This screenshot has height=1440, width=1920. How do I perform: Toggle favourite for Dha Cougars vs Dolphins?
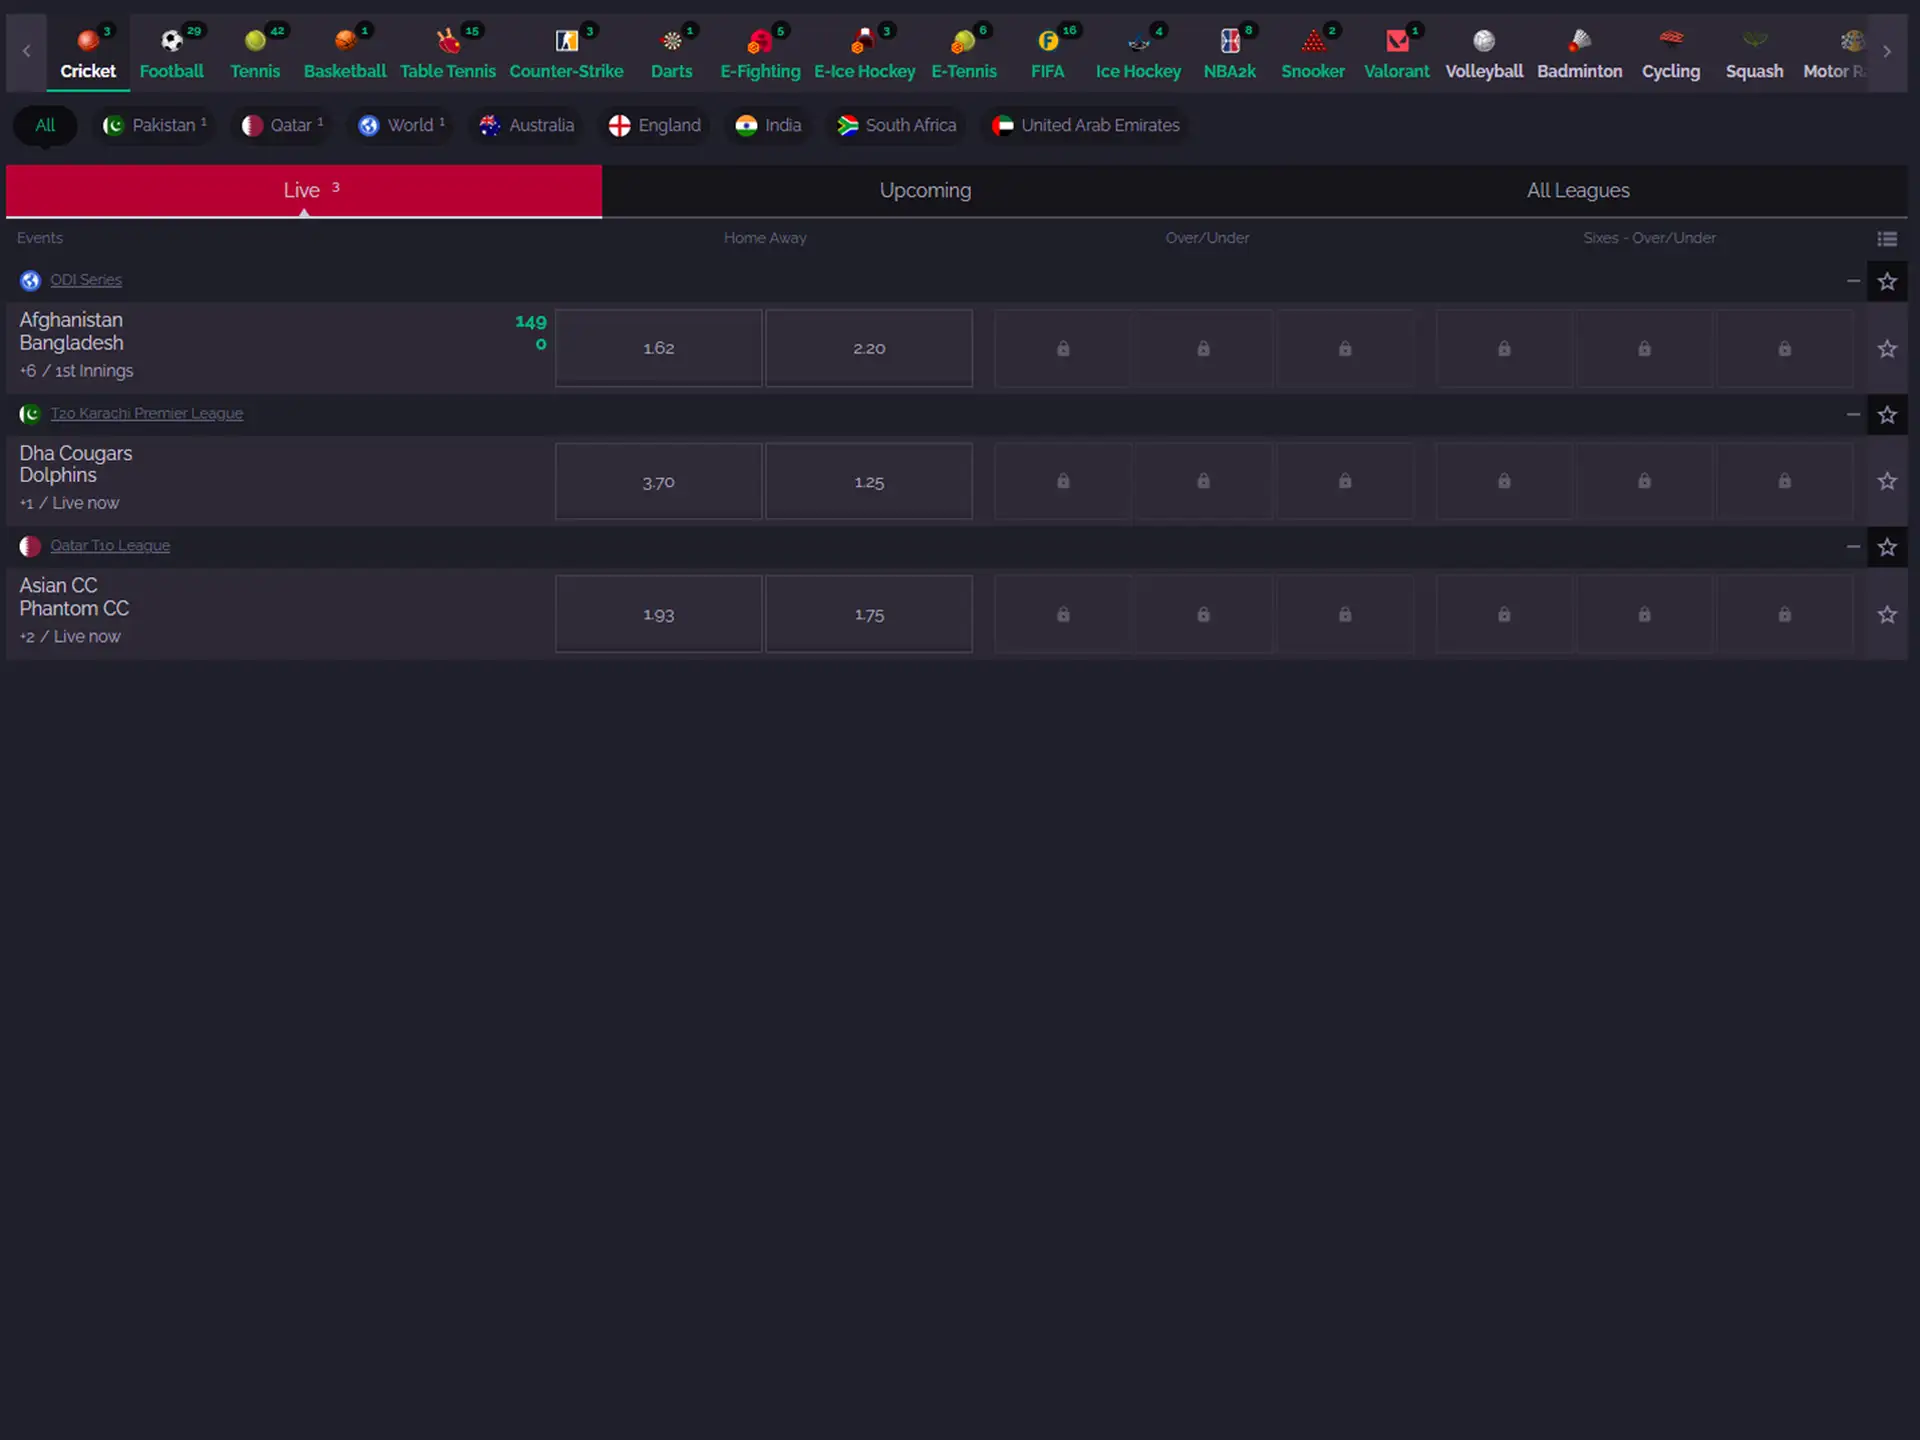click(x=1887, y=481)
